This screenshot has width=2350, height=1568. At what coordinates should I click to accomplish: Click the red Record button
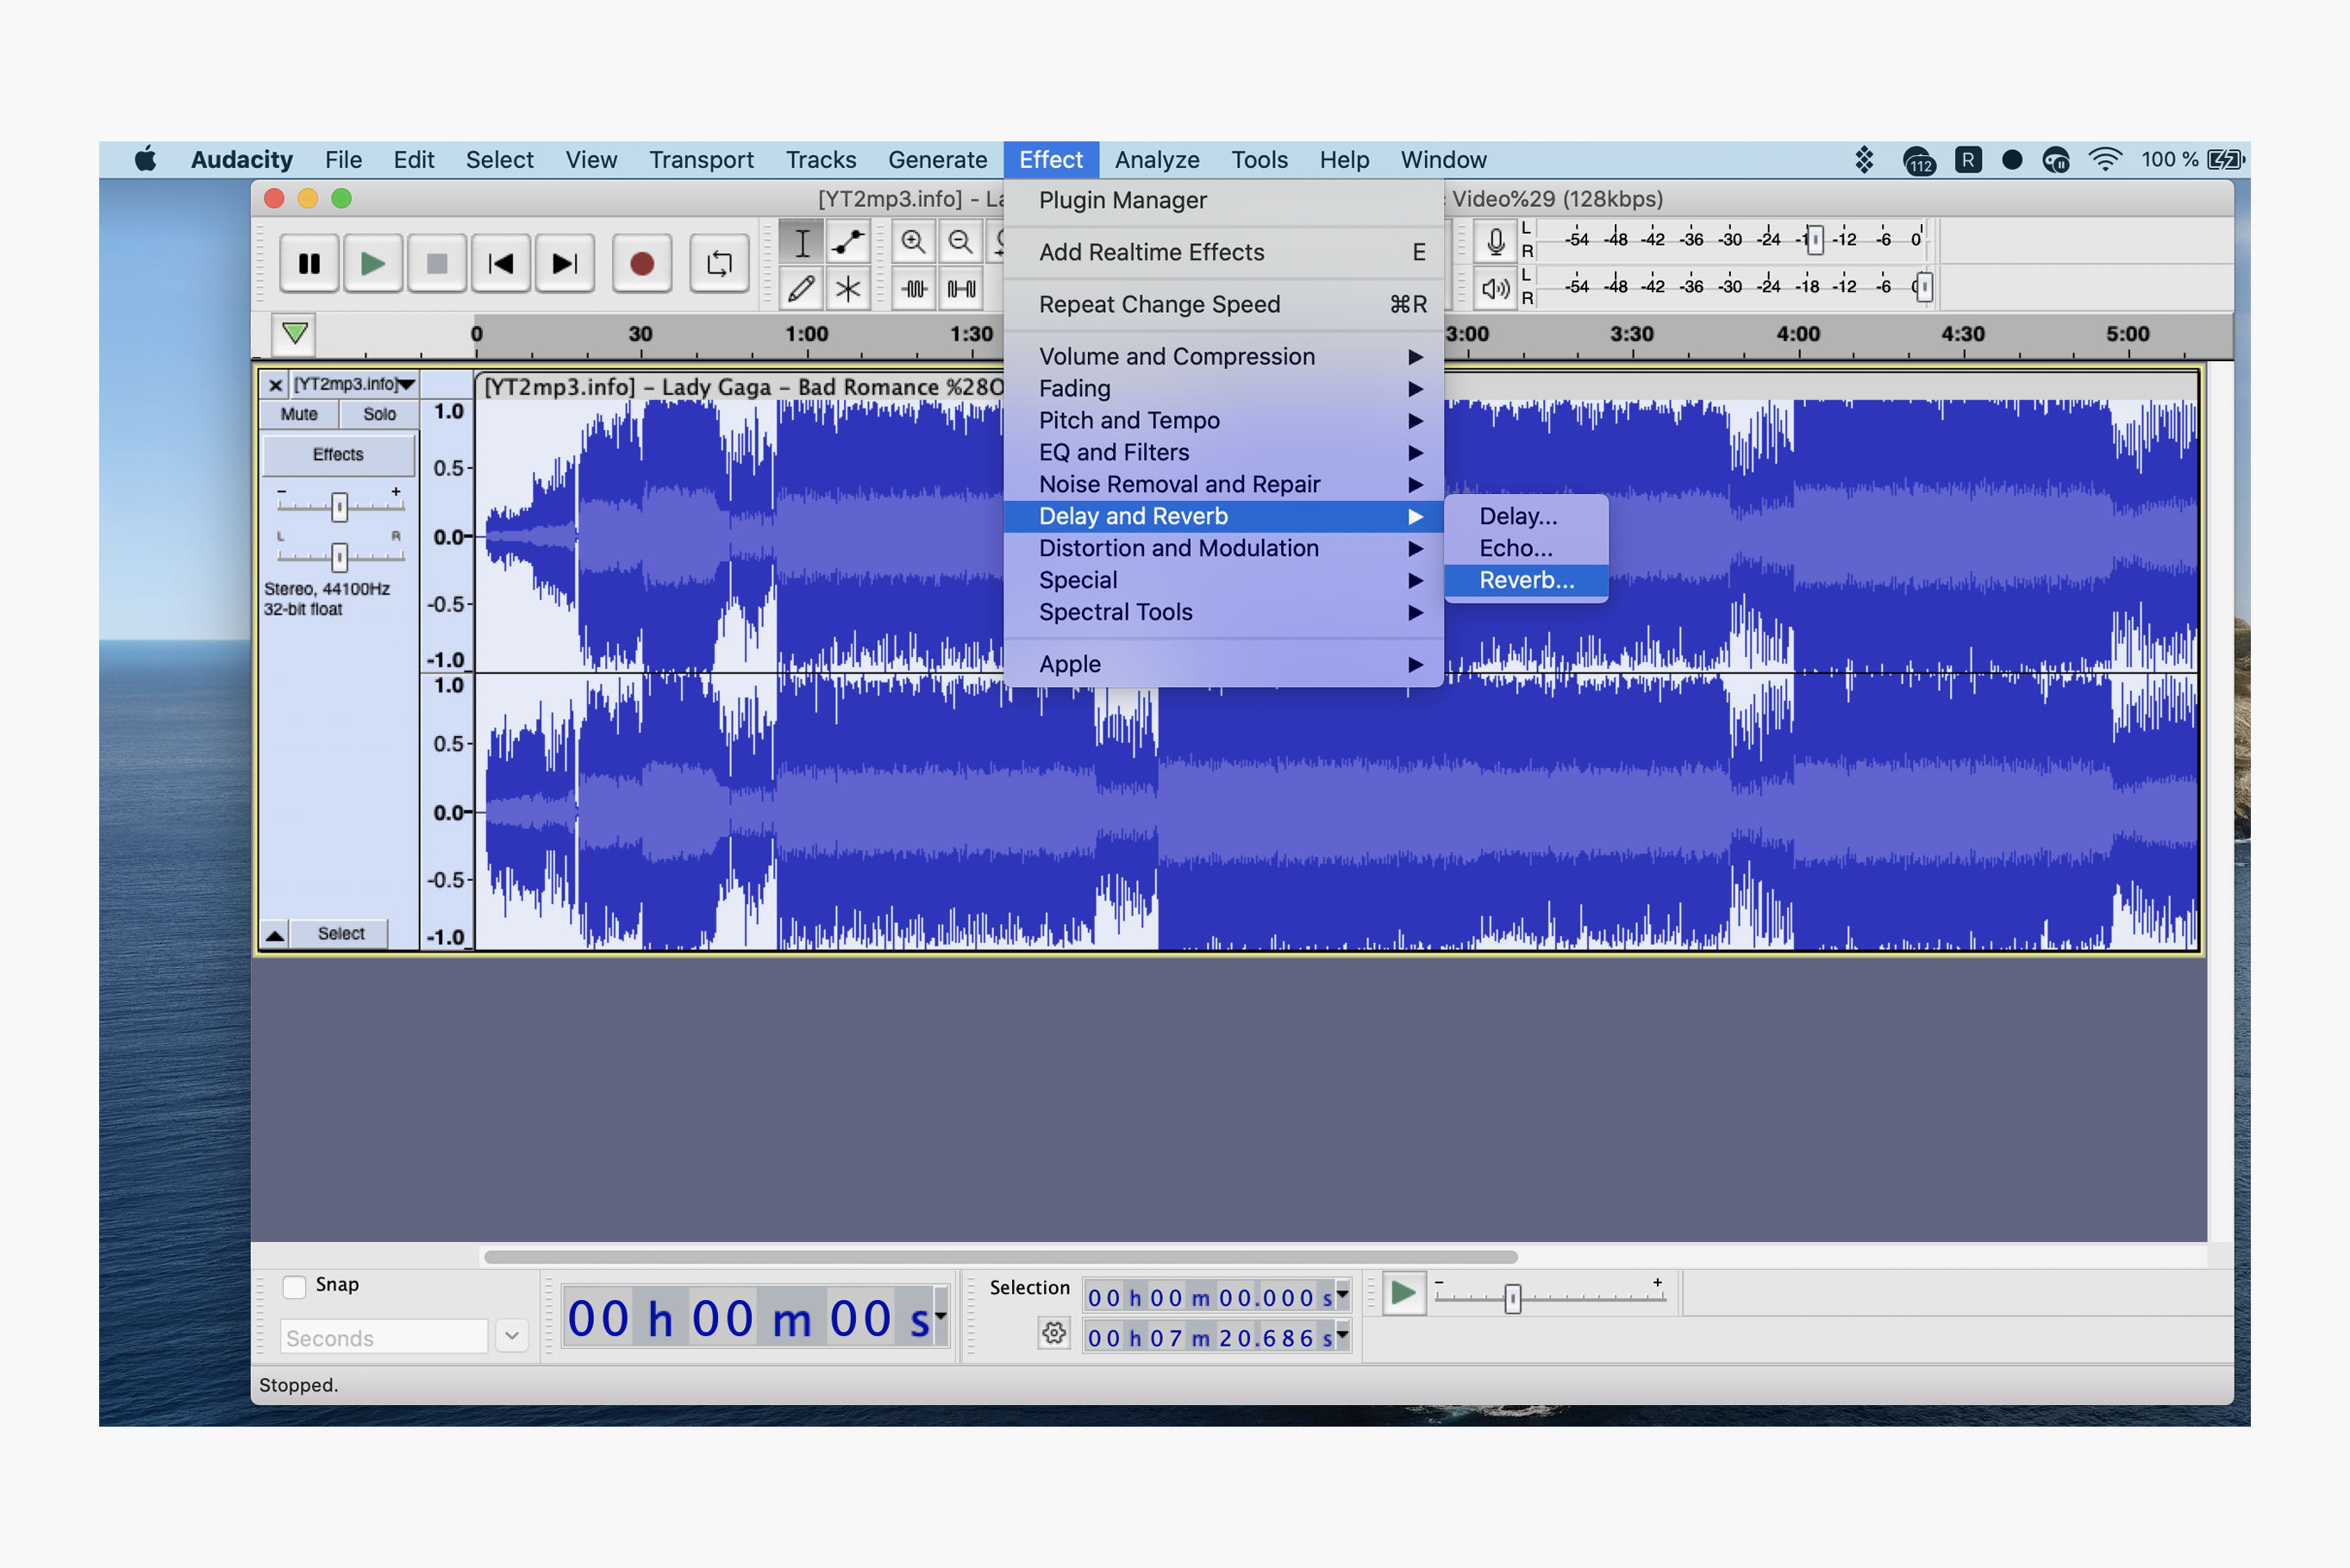(642, 264)
